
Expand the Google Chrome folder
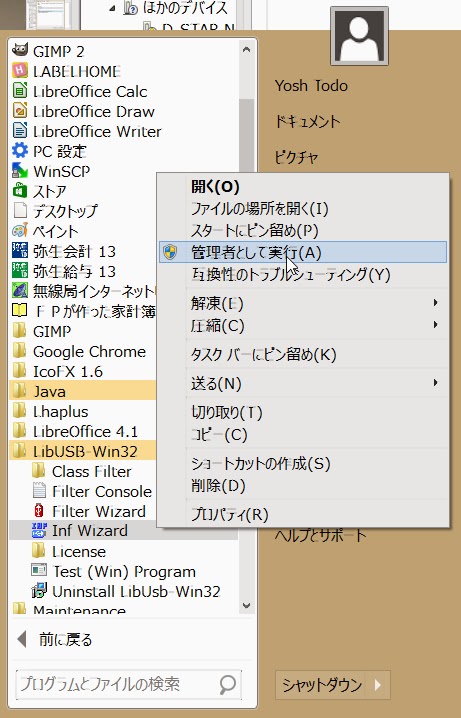(82, 351)
